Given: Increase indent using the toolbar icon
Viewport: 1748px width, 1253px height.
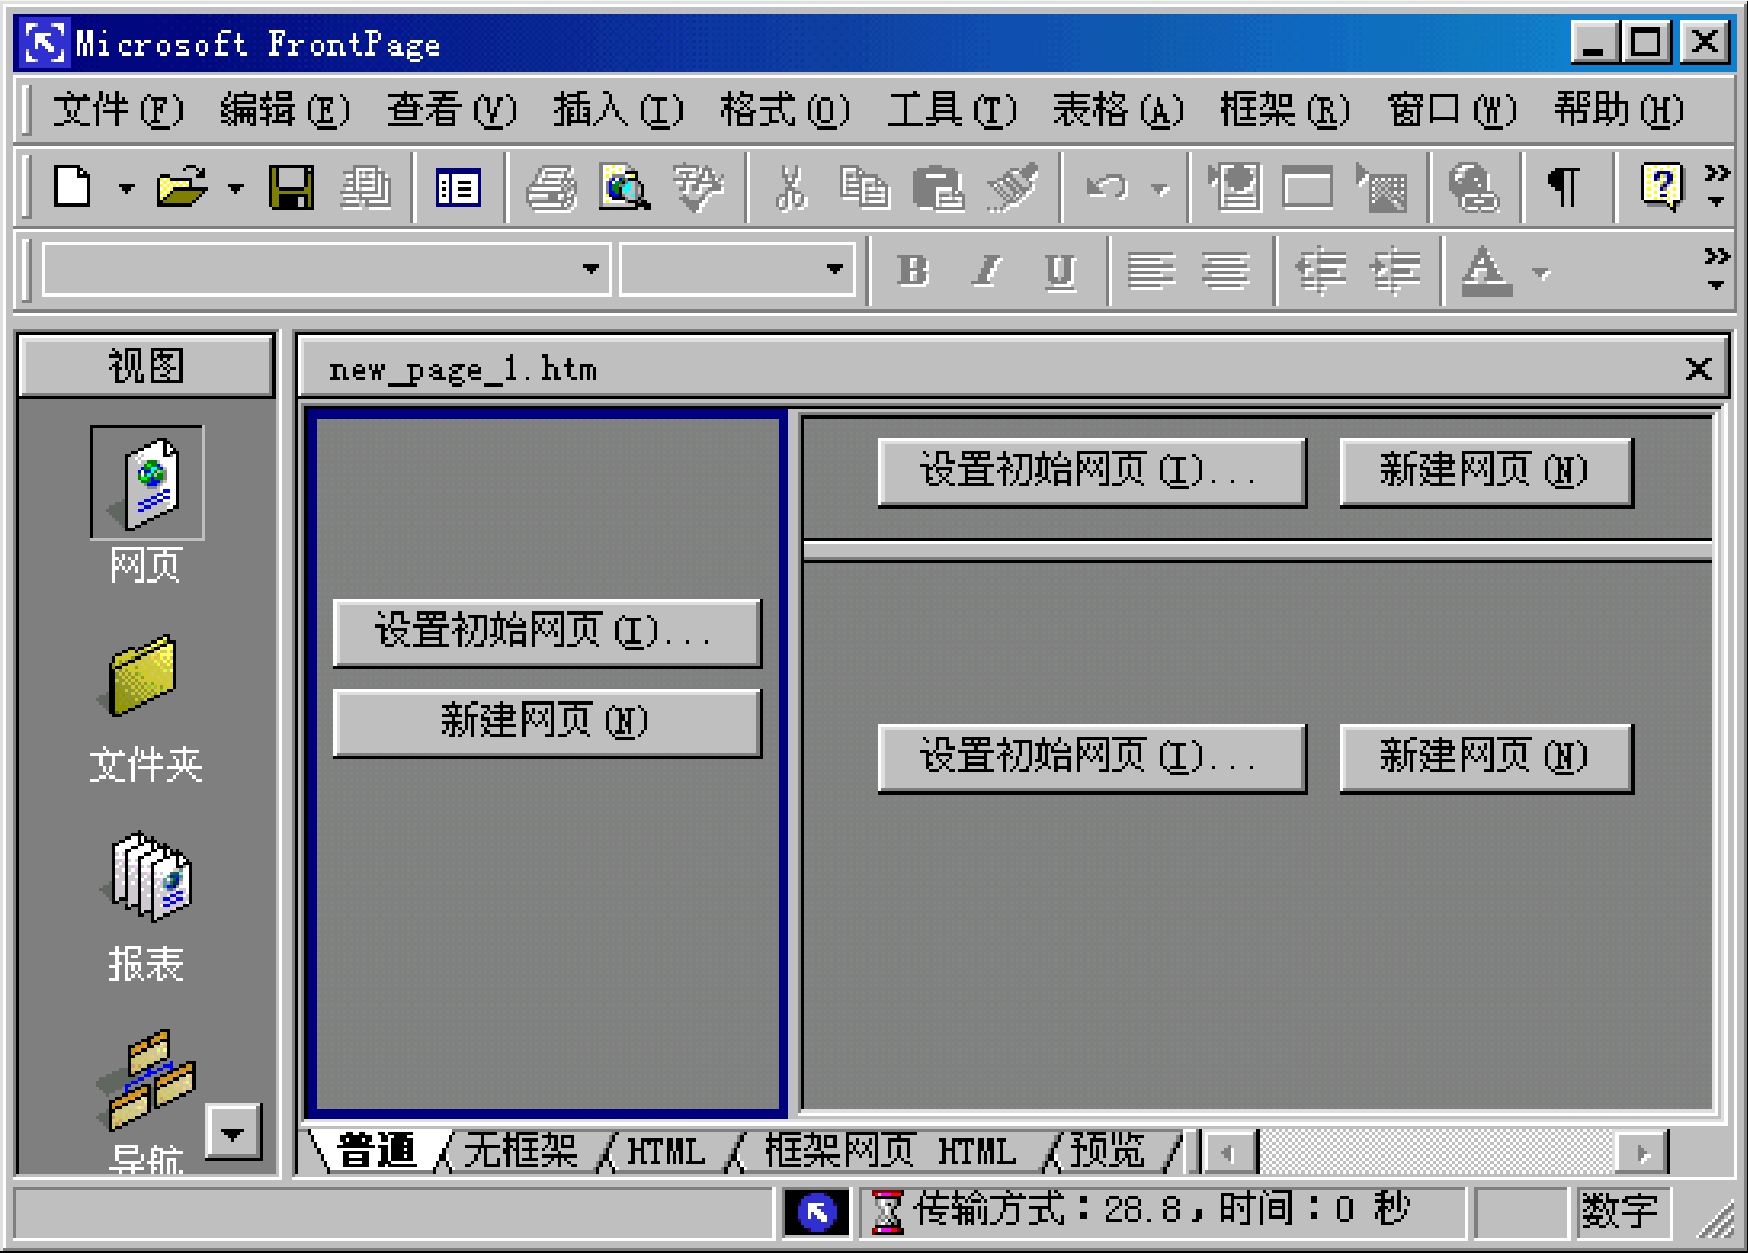Looking at the screenshot, I should tap(1396, 270).
